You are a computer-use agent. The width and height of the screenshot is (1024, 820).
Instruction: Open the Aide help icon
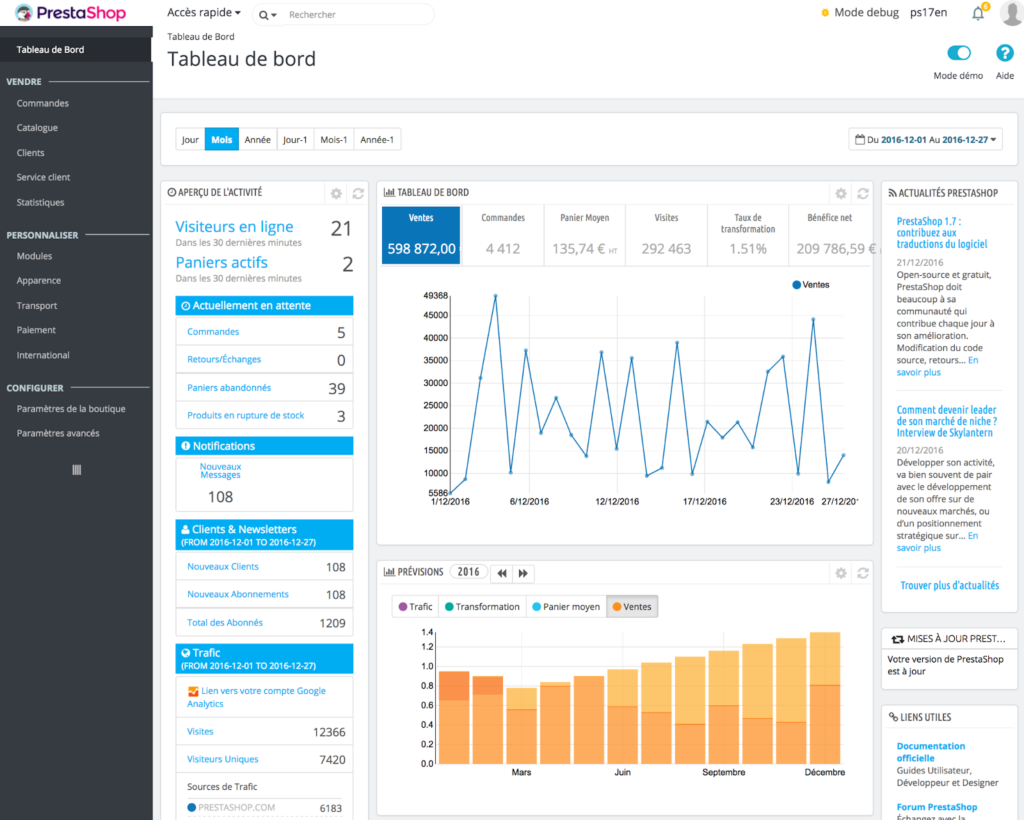pyautogui.click(x=1004, y=54)
